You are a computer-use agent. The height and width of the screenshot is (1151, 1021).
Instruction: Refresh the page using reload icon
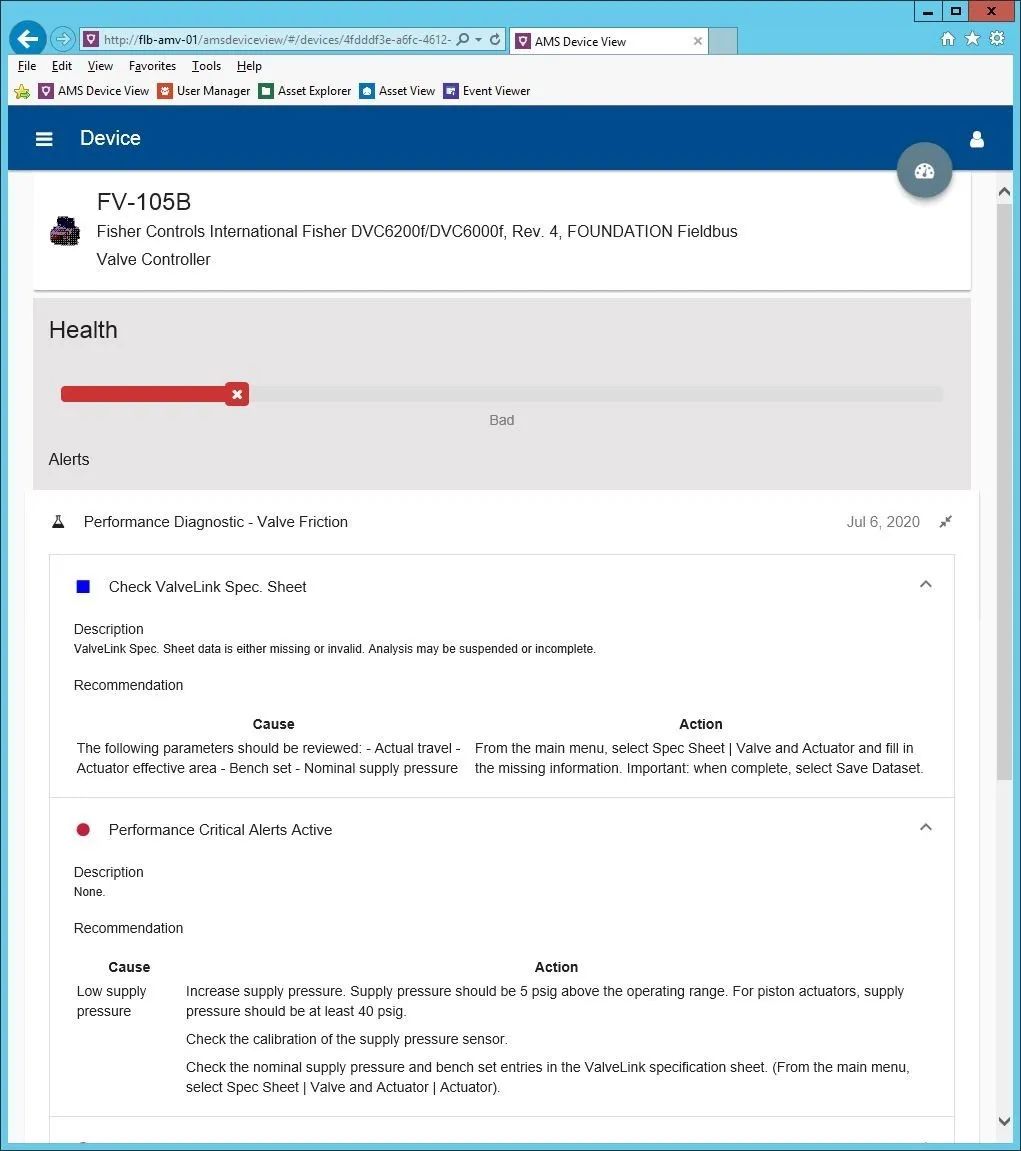point(495,40)
